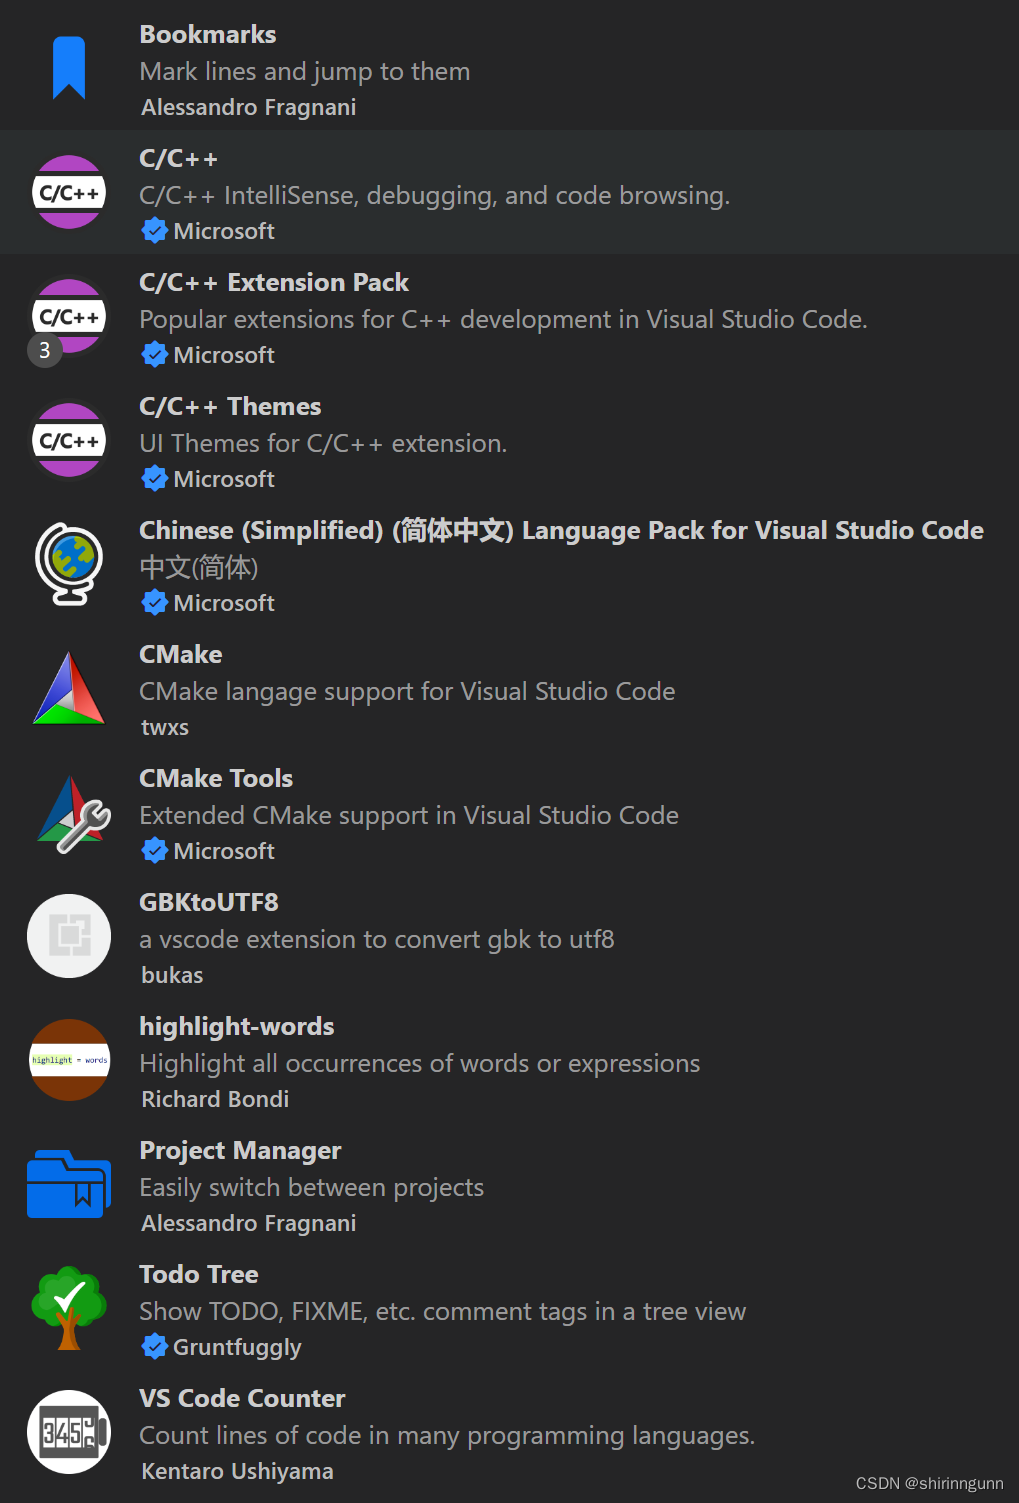Viewport: 1019px width, 1503px height.
Task: Select the Chinese Language Pack list entry
Action: 500,564
